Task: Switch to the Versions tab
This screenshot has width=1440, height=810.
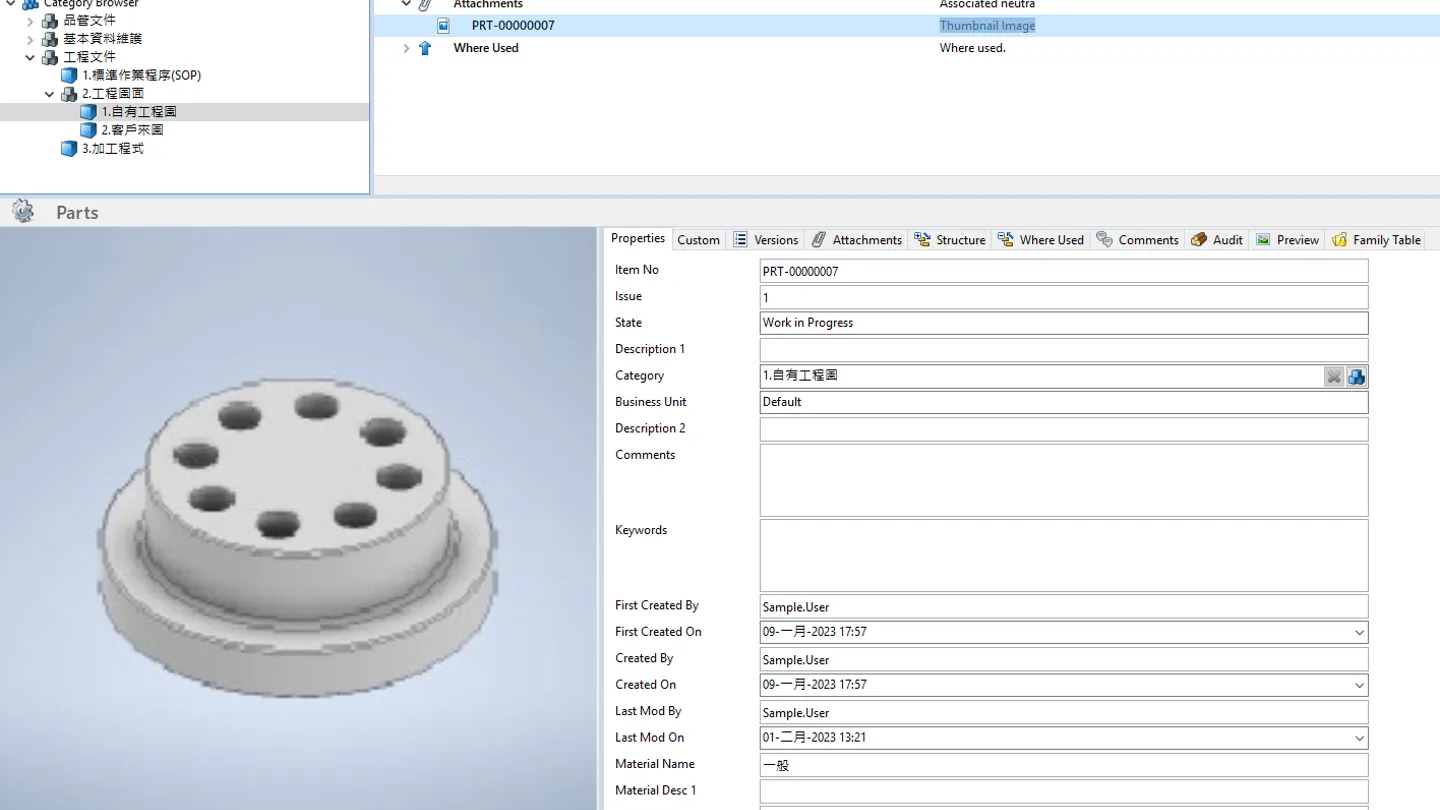Action: click(766, 240)
